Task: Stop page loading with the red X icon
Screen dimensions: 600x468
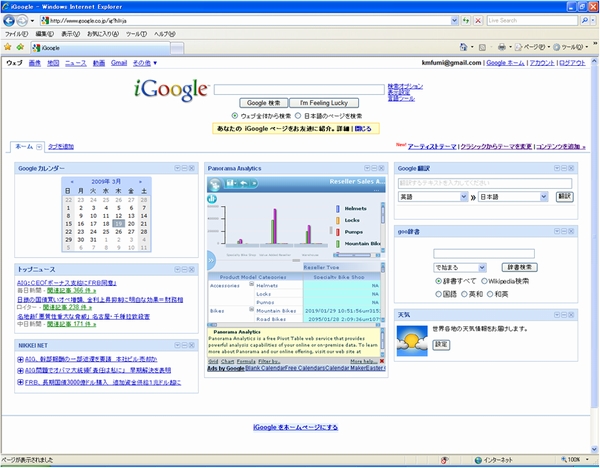Action: point(478,20)
